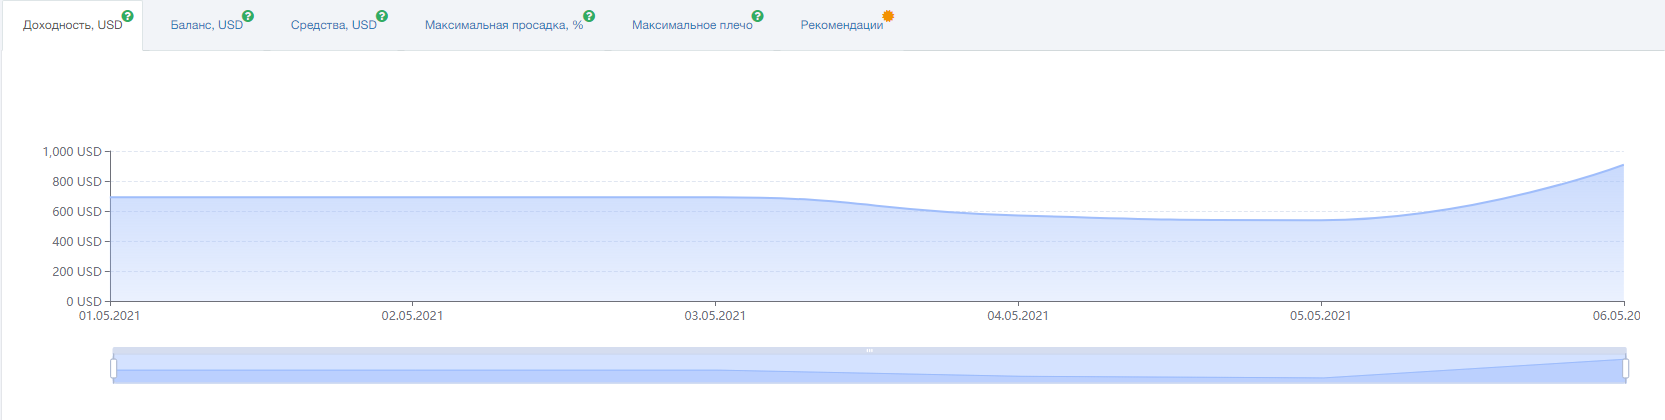Go to the Максимальное плечо tab
This screenshot has width=1665, height=420.
coord(692,25)
